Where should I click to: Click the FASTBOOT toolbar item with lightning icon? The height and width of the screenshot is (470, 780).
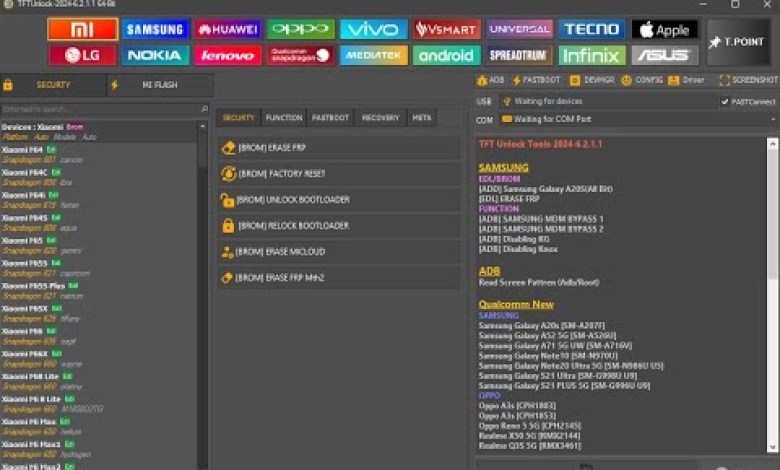click(536, 80)
